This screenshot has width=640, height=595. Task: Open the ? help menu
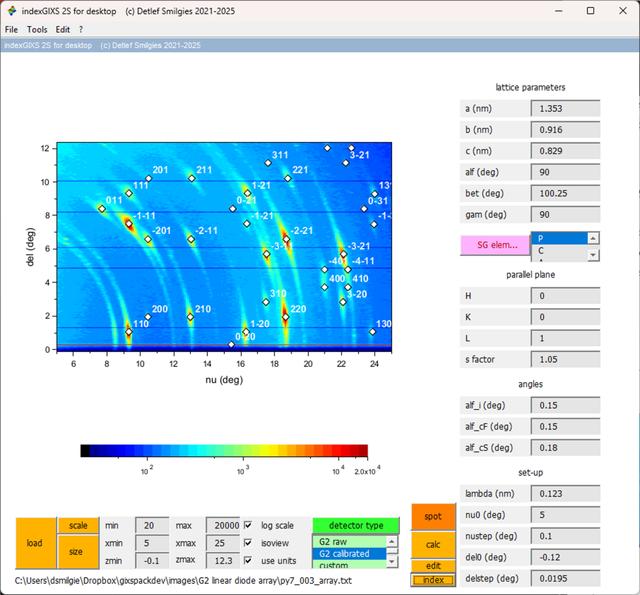point(81,29)
